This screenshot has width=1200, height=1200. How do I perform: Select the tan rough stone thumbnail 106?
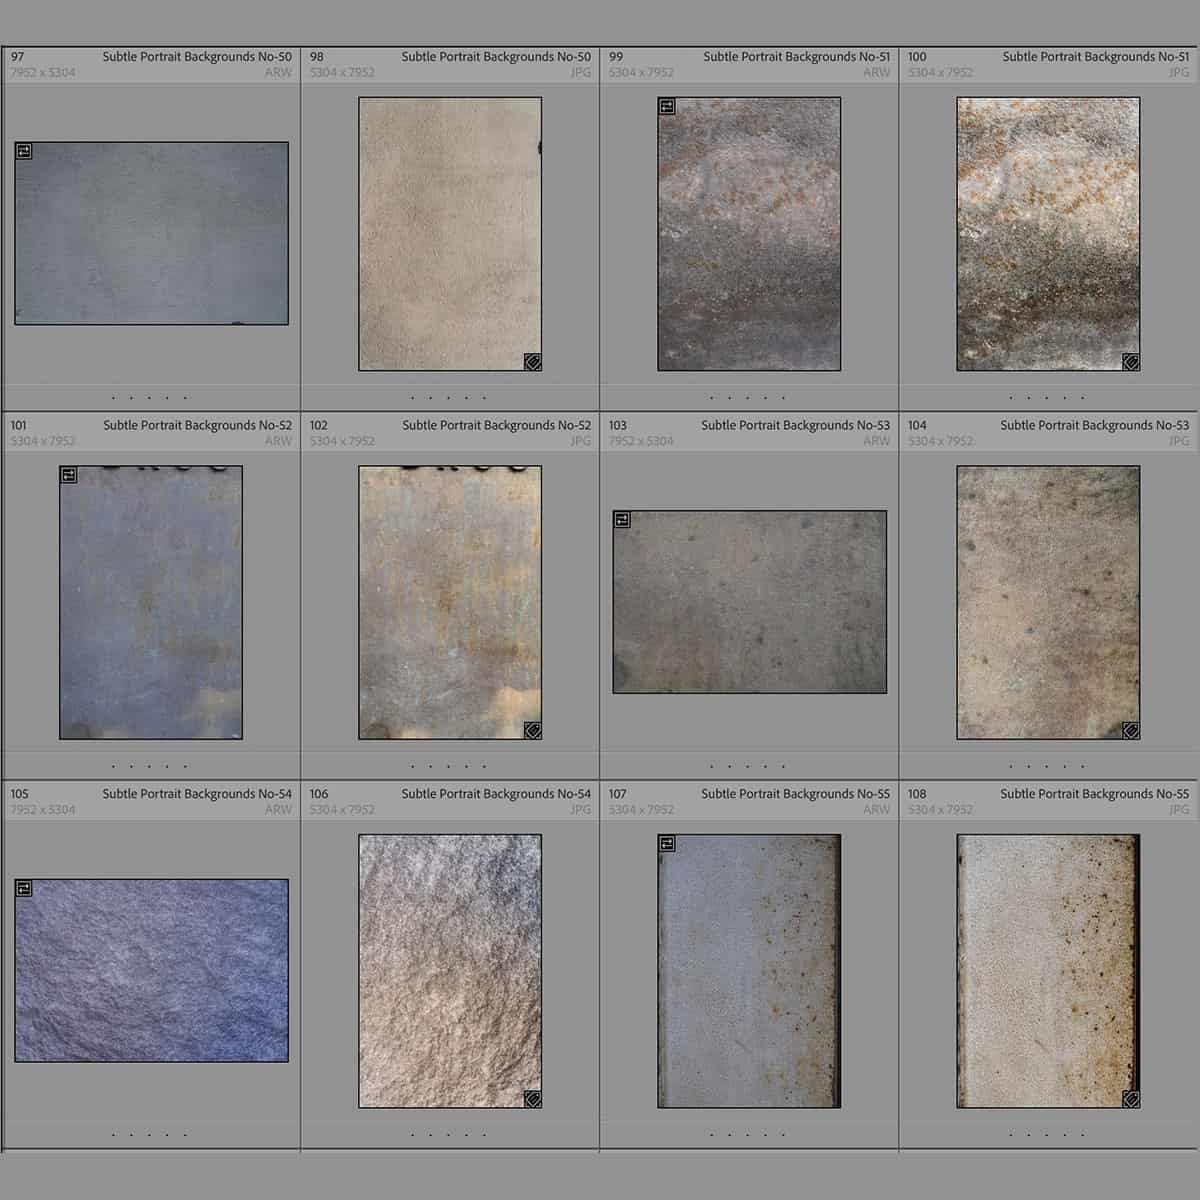(x=450, y=971)
